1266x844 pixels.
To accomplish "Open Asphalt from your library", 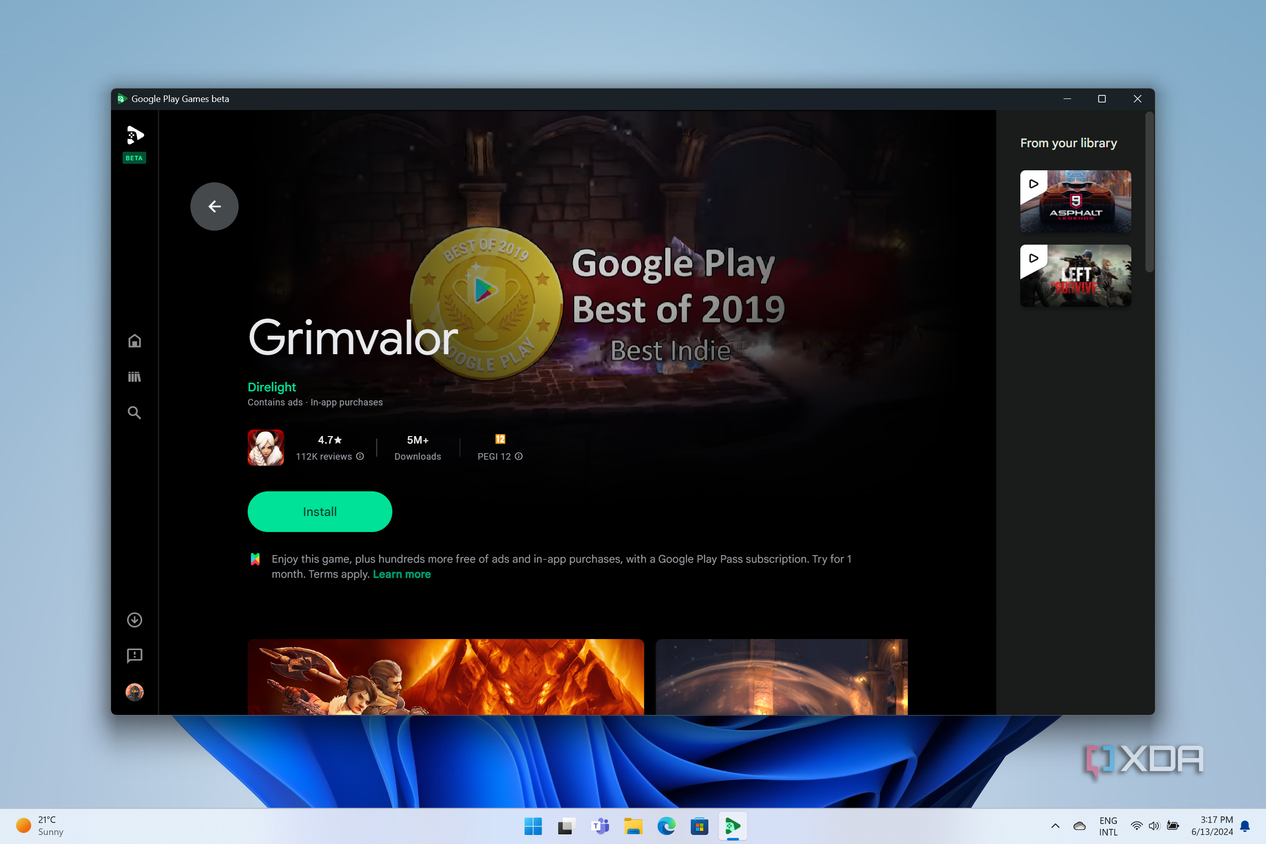I will point(1076,201).
